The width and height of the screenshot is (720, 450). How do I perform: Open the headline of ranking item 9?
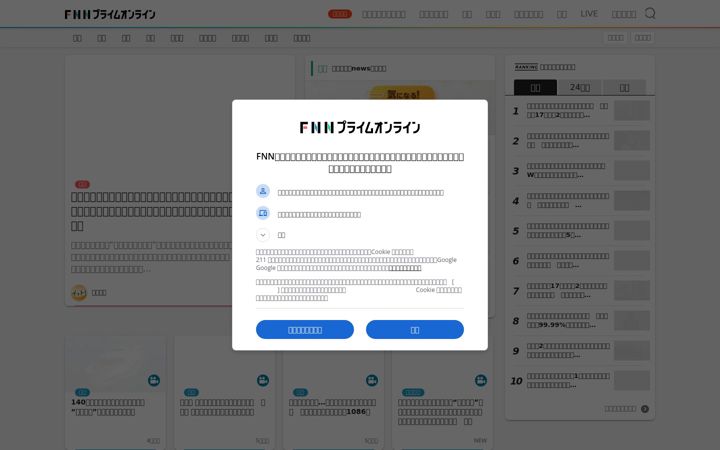pyautogui.click(x=568, y=350)
